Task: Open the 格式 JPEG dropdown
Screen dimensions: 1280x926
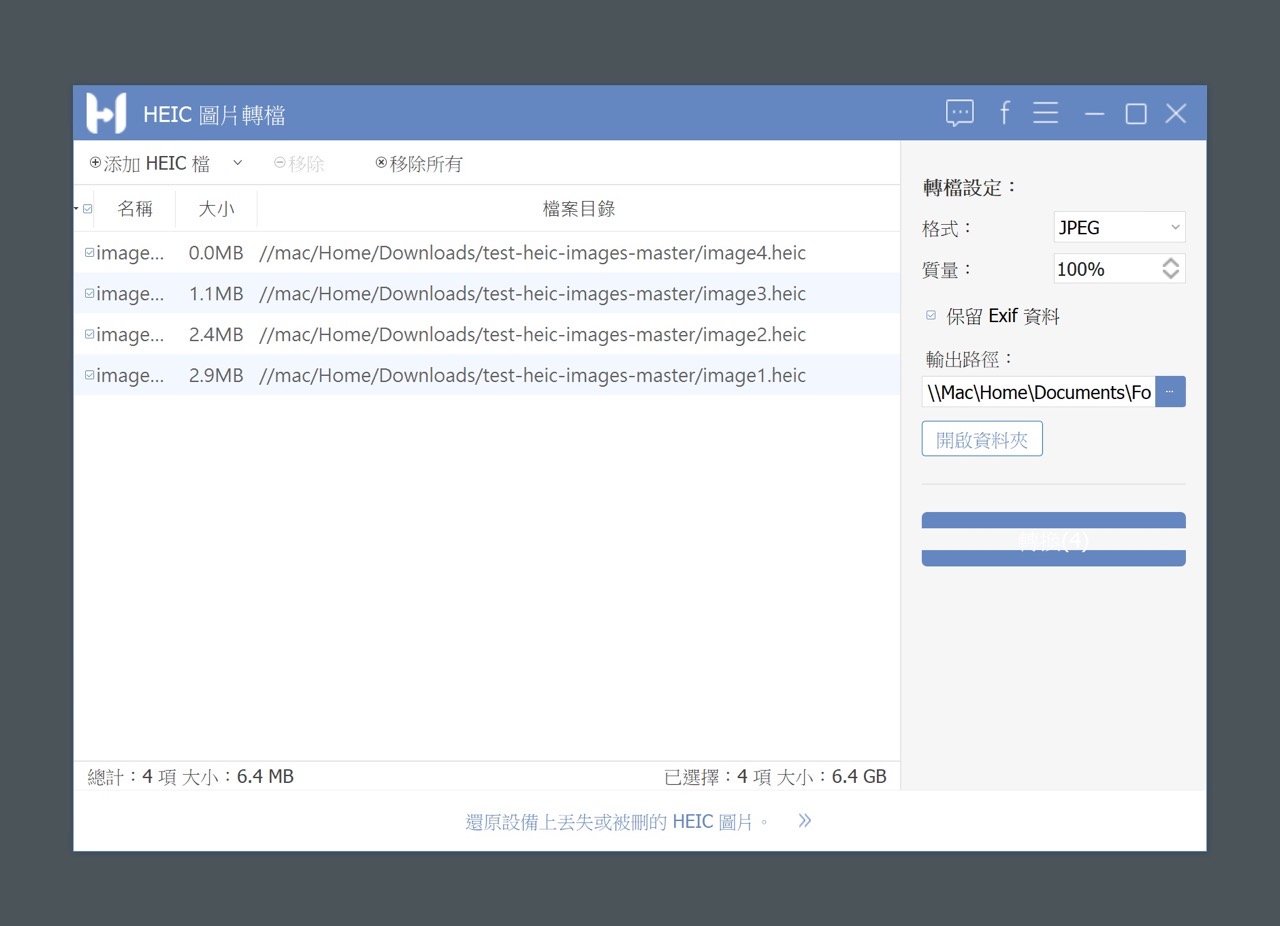Action: [1119, 227]
